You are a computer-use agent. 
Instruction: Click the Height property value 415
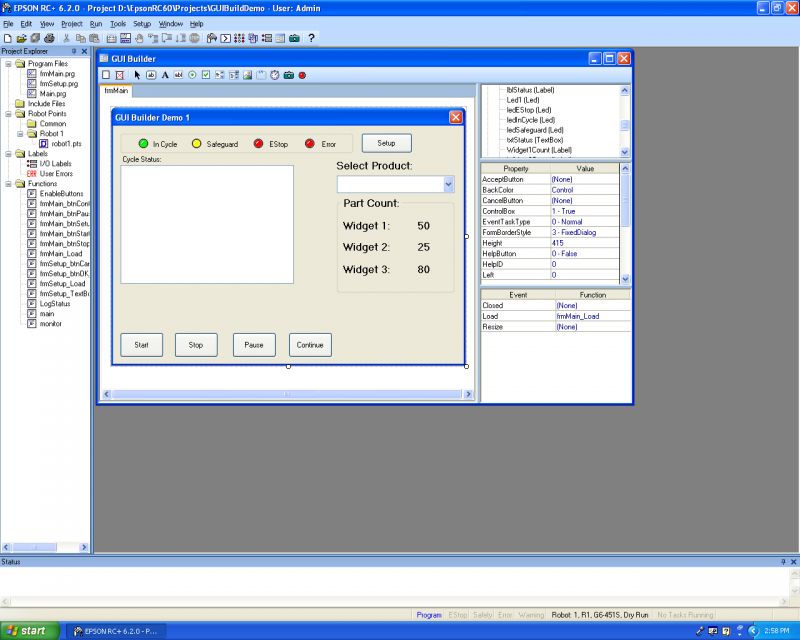tap(585, 243)
